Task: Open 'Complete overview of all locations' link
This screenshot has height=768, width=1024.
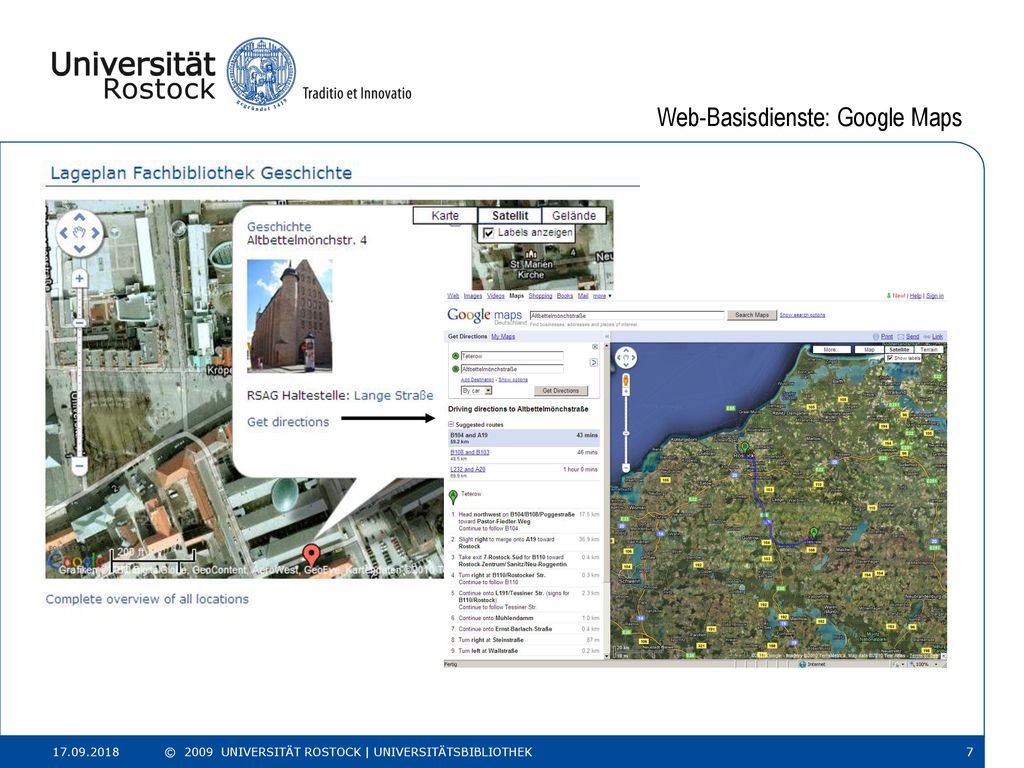Action: coord(147,599)
